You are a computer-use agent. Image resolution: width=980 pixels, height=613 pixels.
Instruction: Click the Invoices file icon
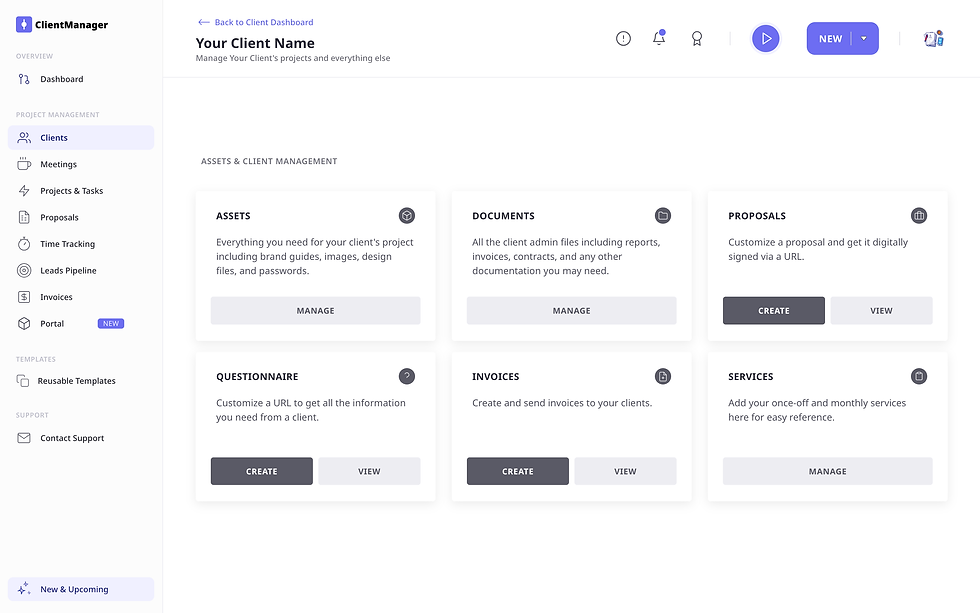coord(663,376)
